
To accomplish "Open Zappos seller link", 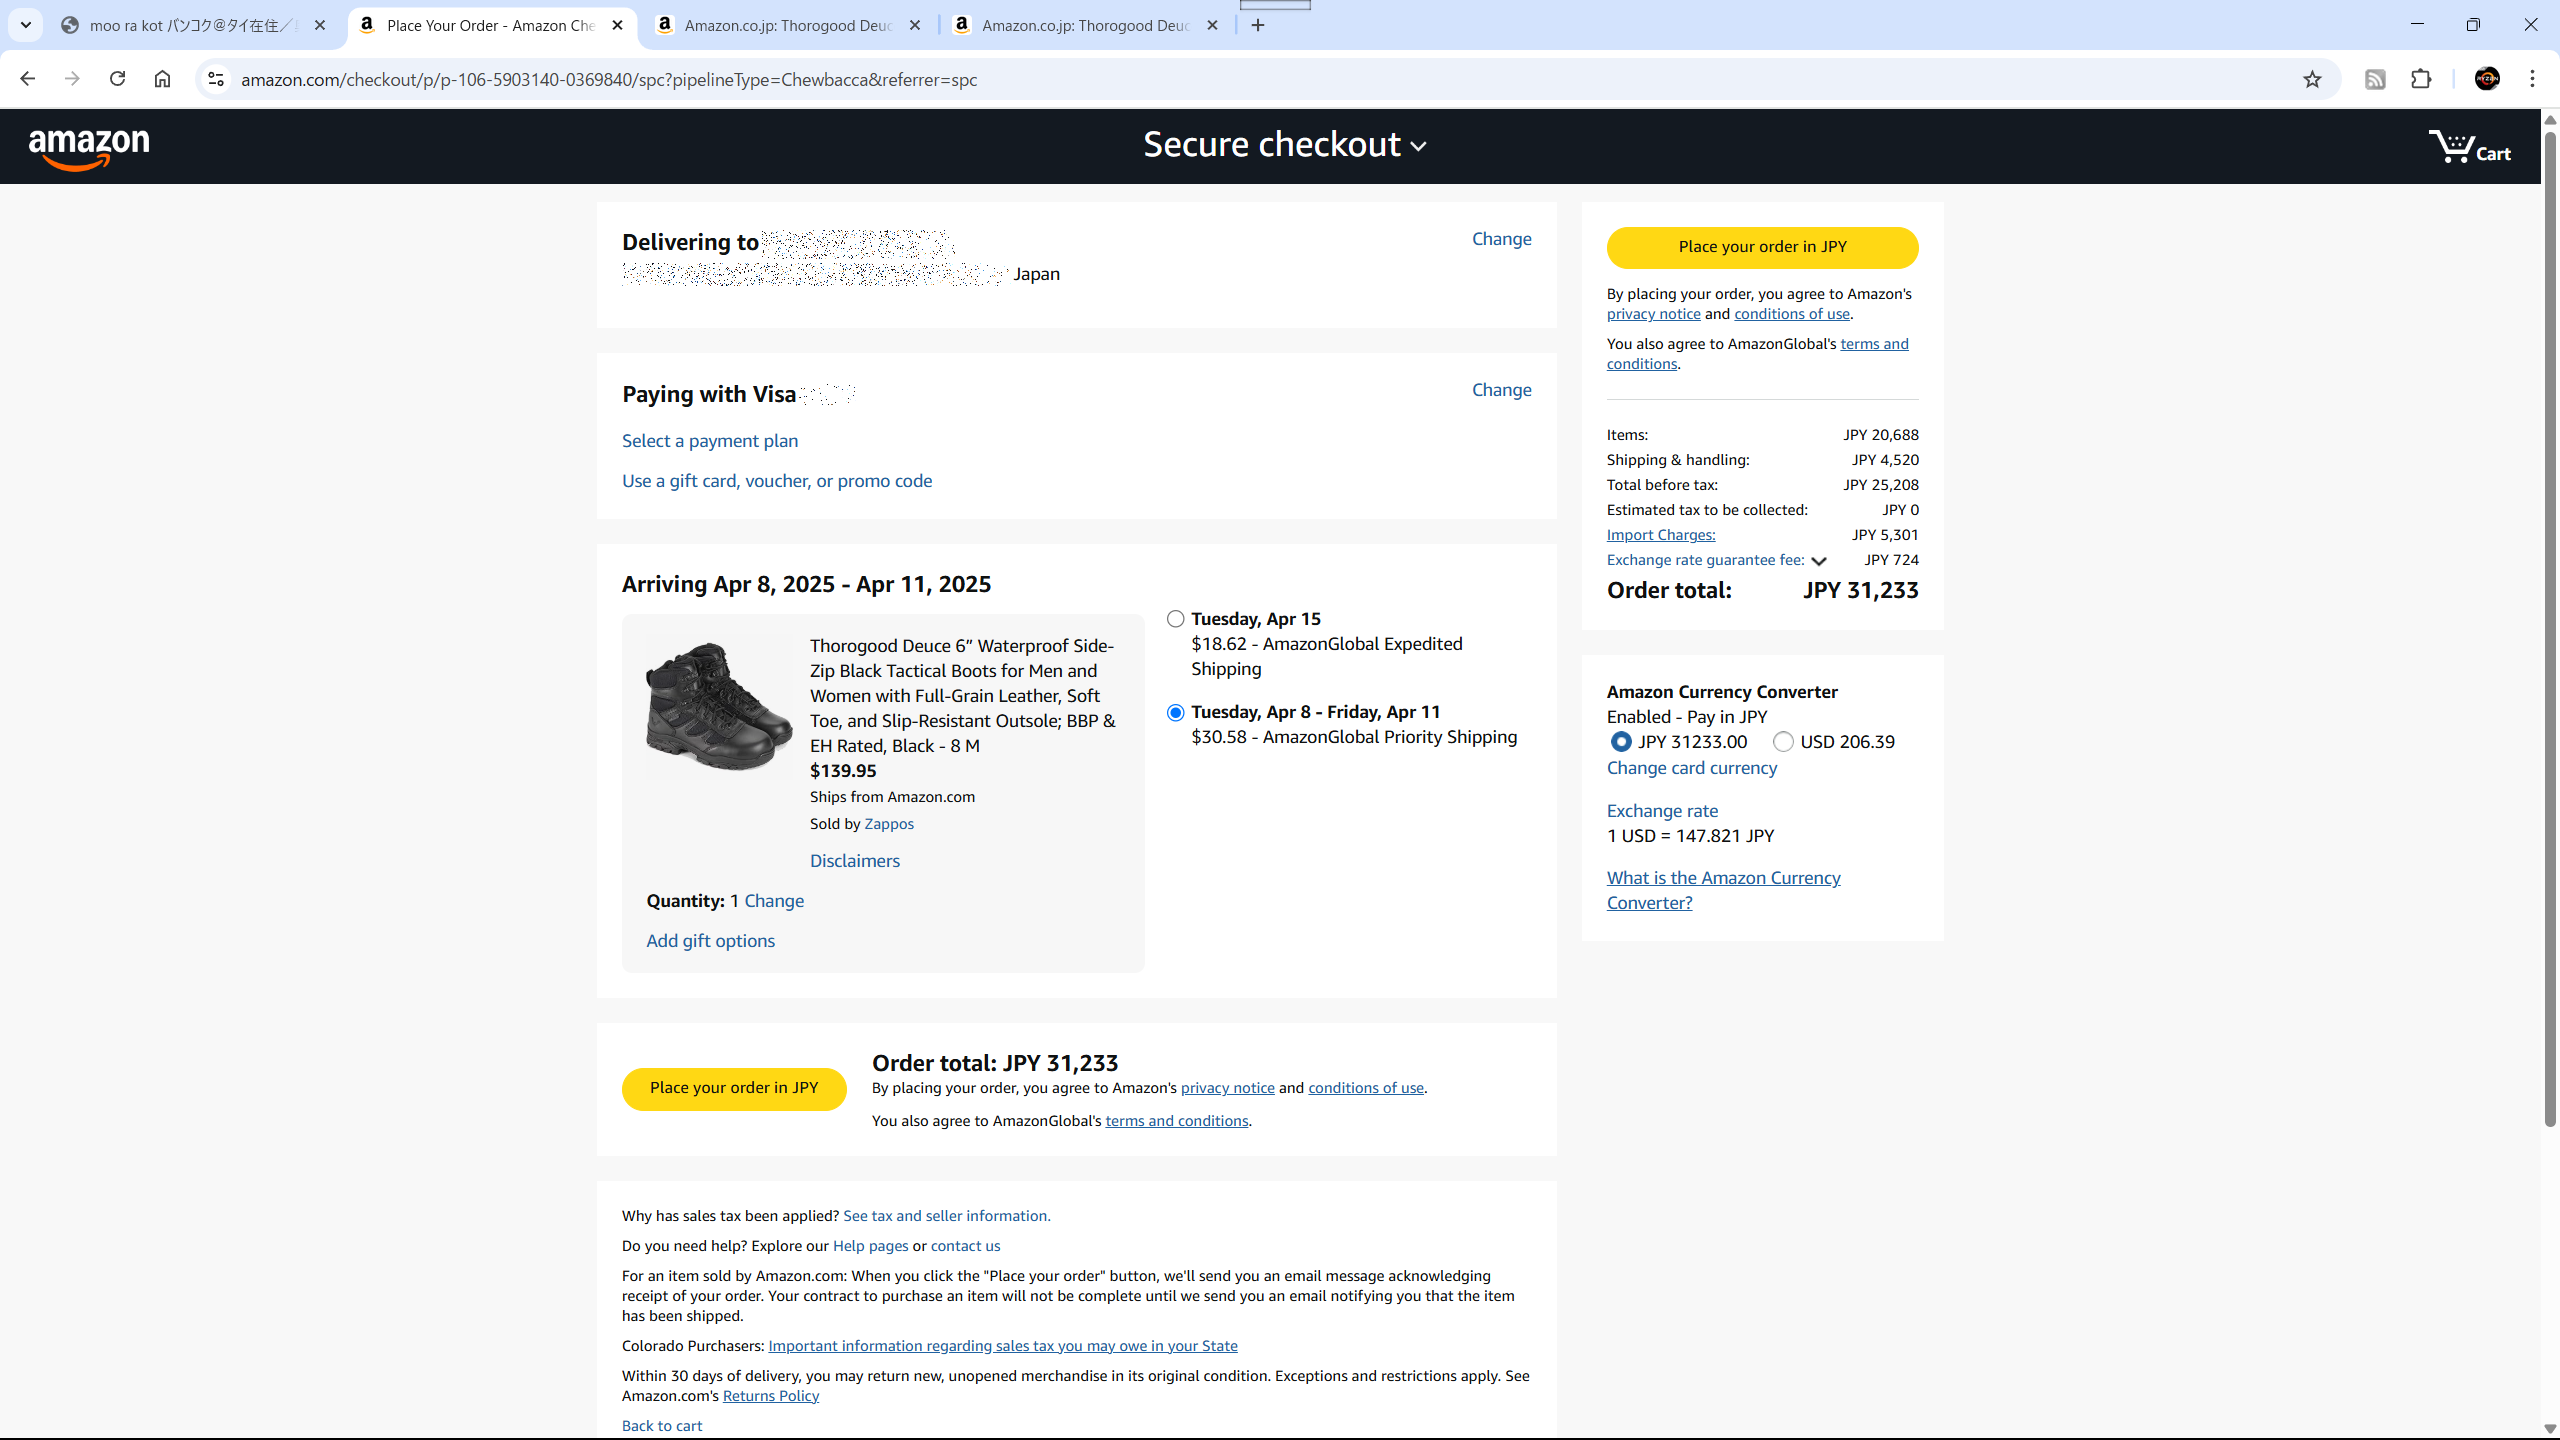I will click(889, 824).
